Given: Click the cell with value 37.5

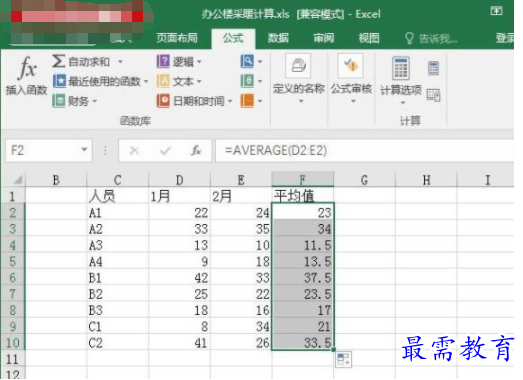Looking at the screenshot, I should tap(303, 278).
